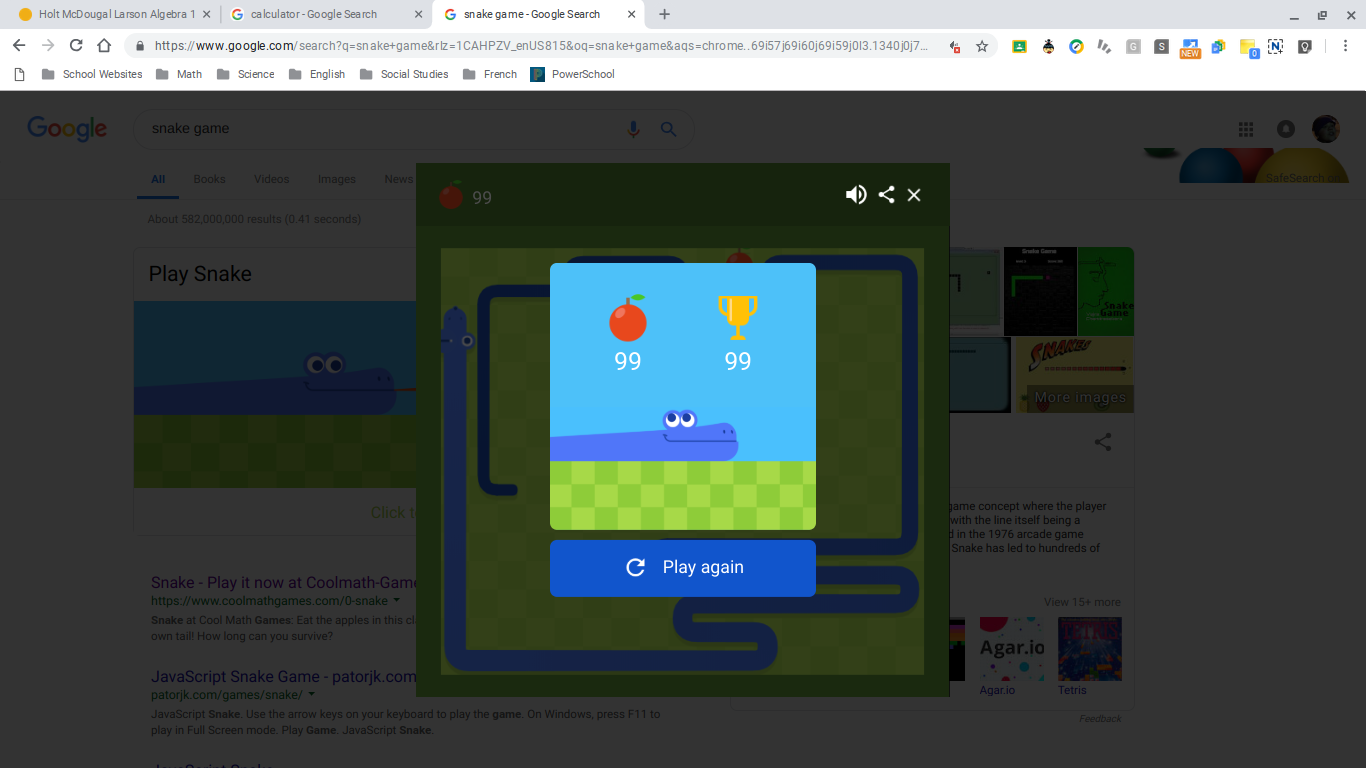This screenshot has height=768, width=1366.
Task: Click the gold trophy high score icon
Action: coord(738,316)
